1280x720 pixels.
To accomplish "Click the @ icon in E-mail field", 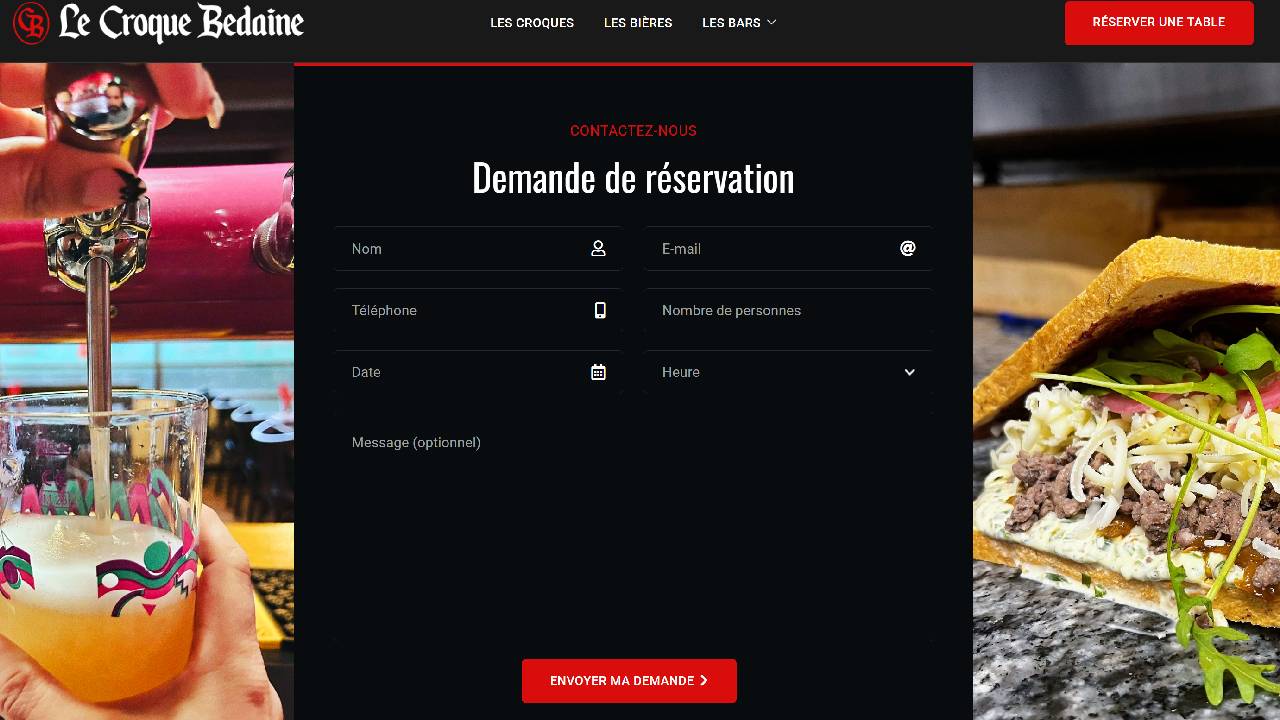I will [908, 249].
